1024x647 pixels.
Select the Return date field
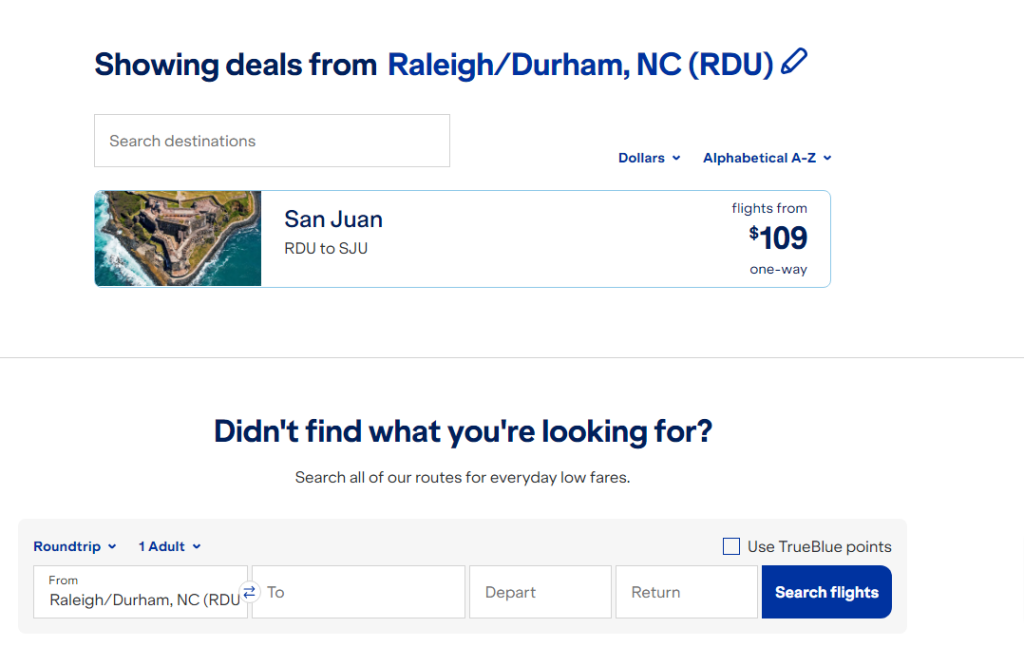686,591
